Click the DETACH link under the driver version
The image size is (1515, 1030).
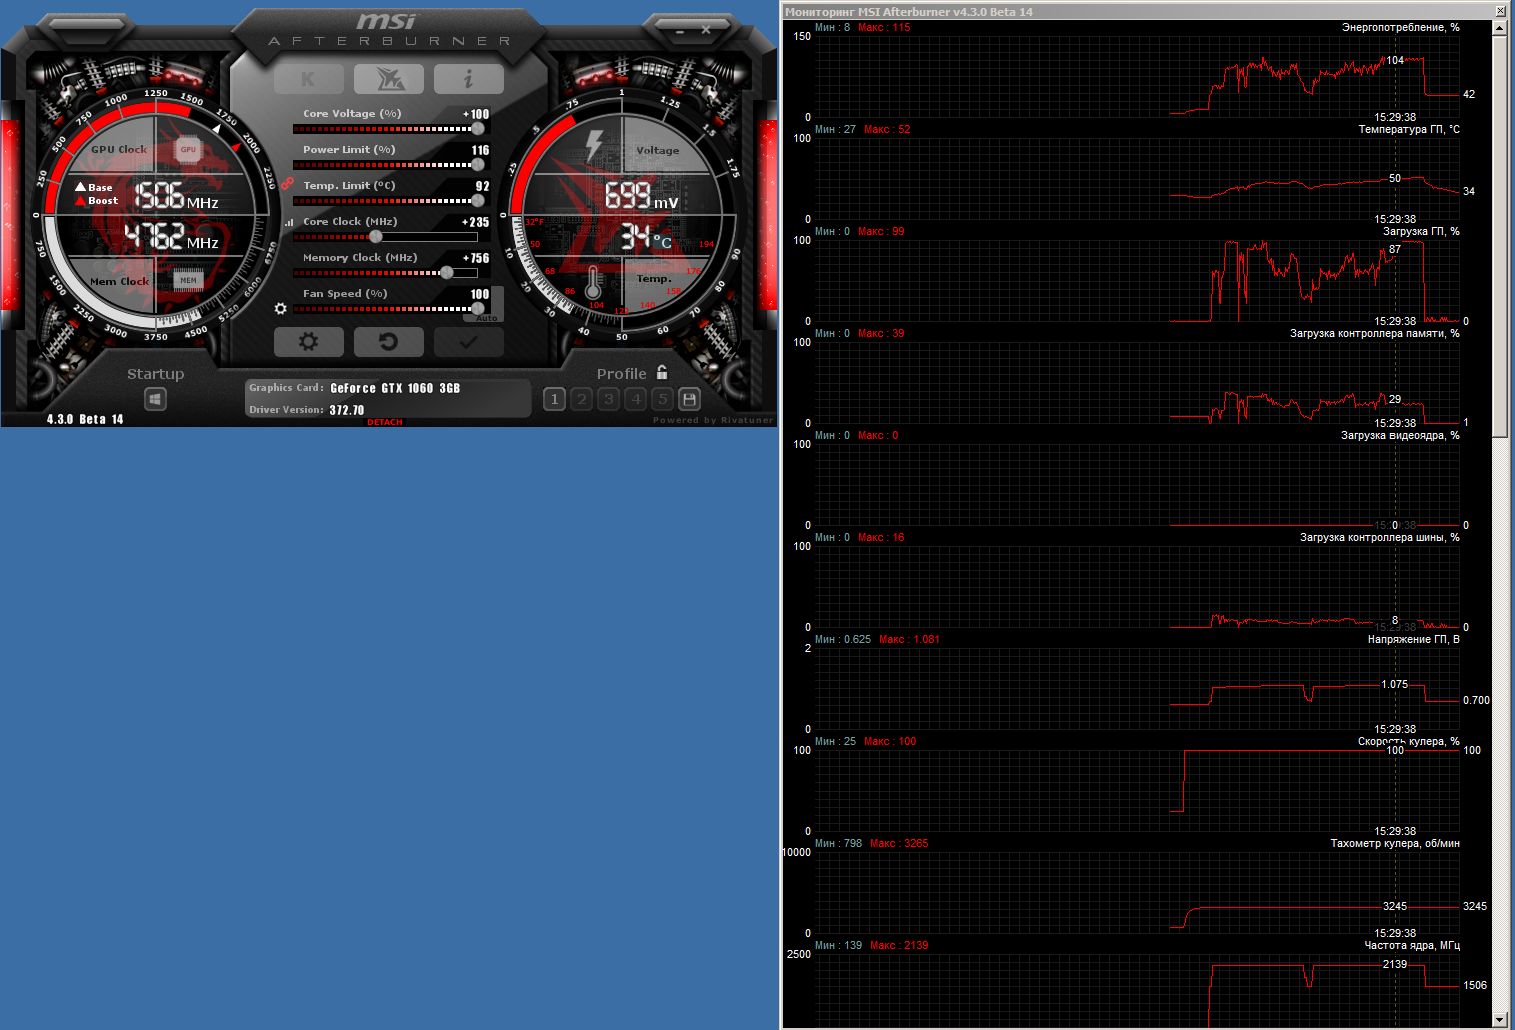tap(385, 422)
